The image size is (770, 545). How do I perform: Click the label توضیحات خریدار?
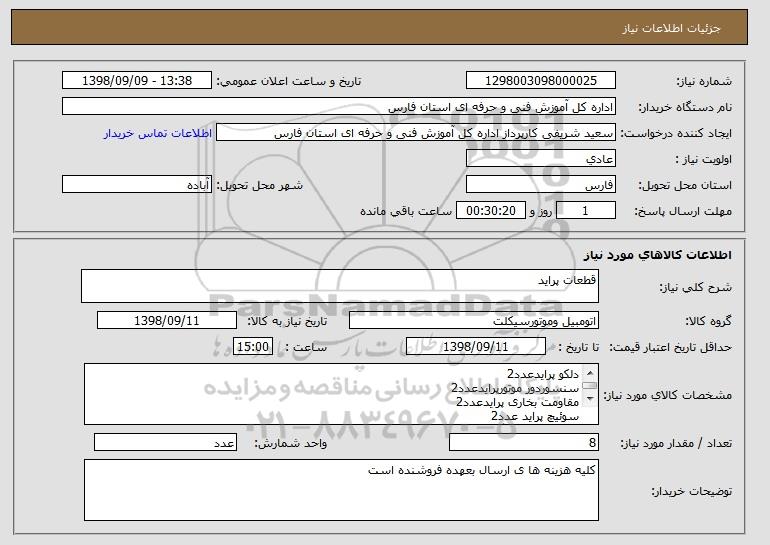(691, 491)
